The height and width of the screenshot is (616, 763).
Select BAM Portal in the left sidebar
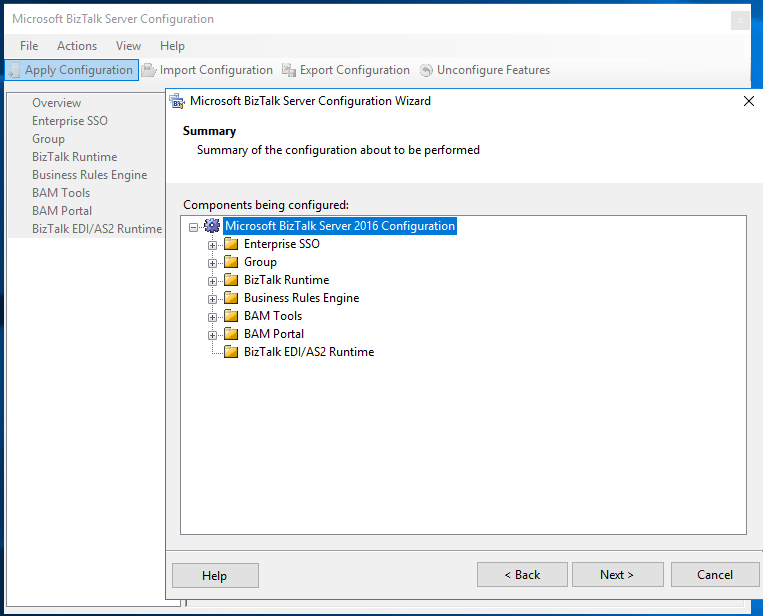pyautogui.click(x=62, y=211)
